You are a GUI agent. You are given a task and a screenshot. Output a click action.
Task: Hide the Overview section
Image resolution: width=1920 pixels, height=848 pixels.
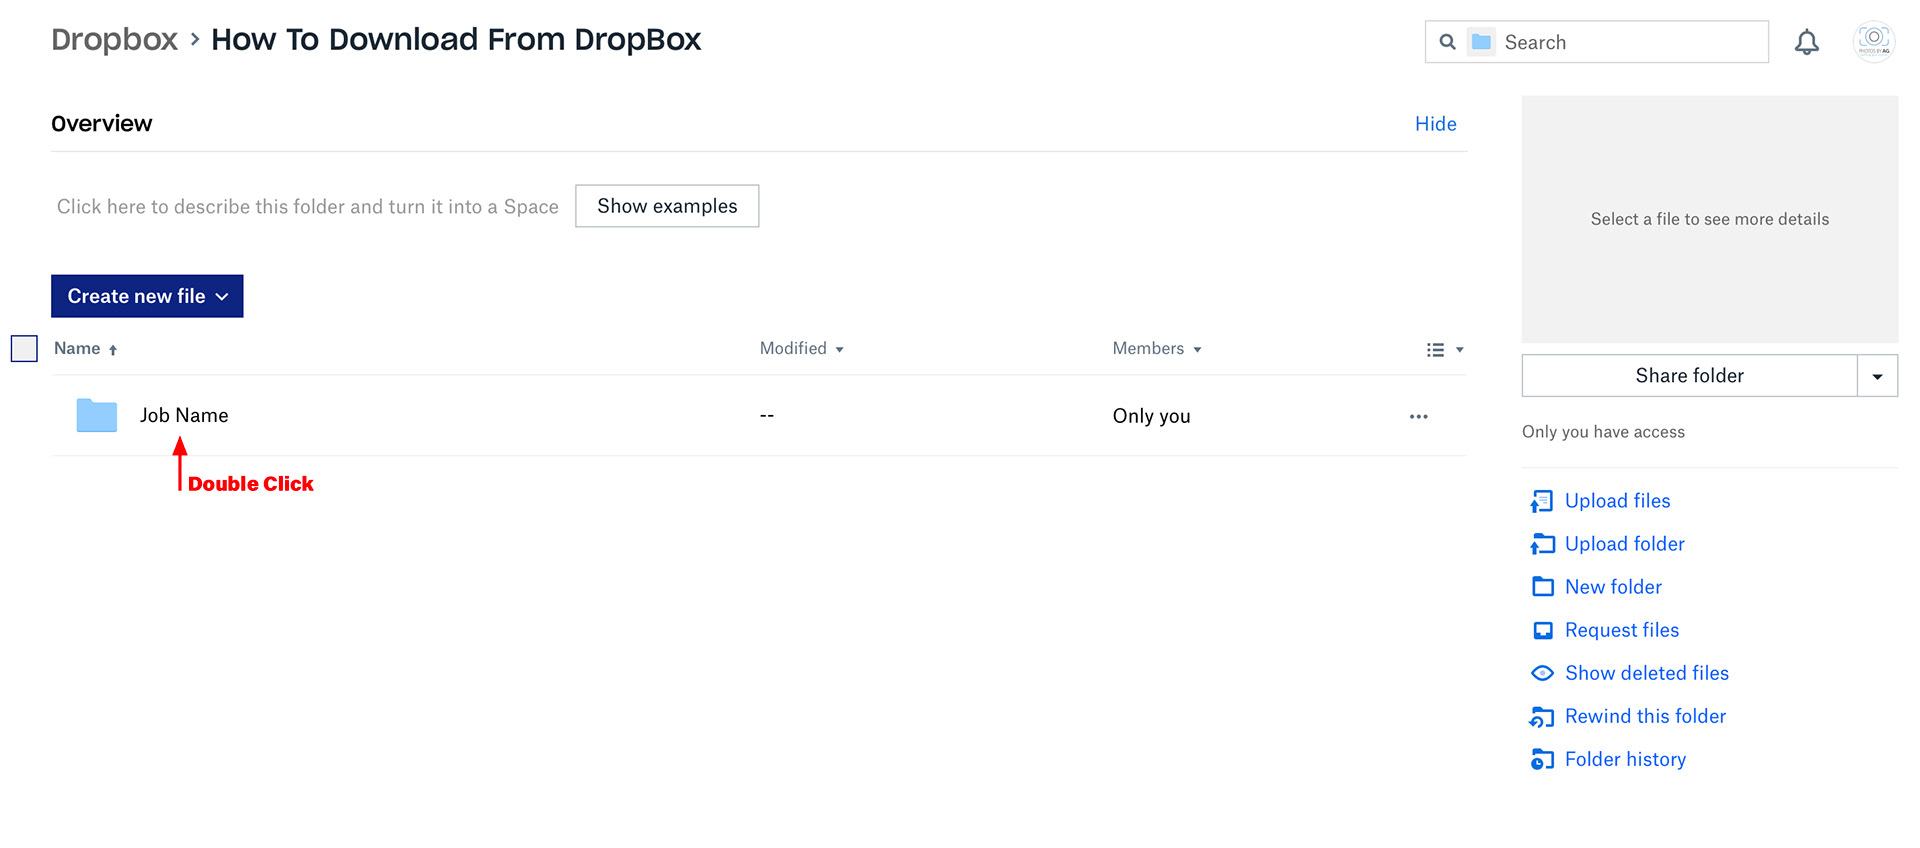pos(1435,124)
